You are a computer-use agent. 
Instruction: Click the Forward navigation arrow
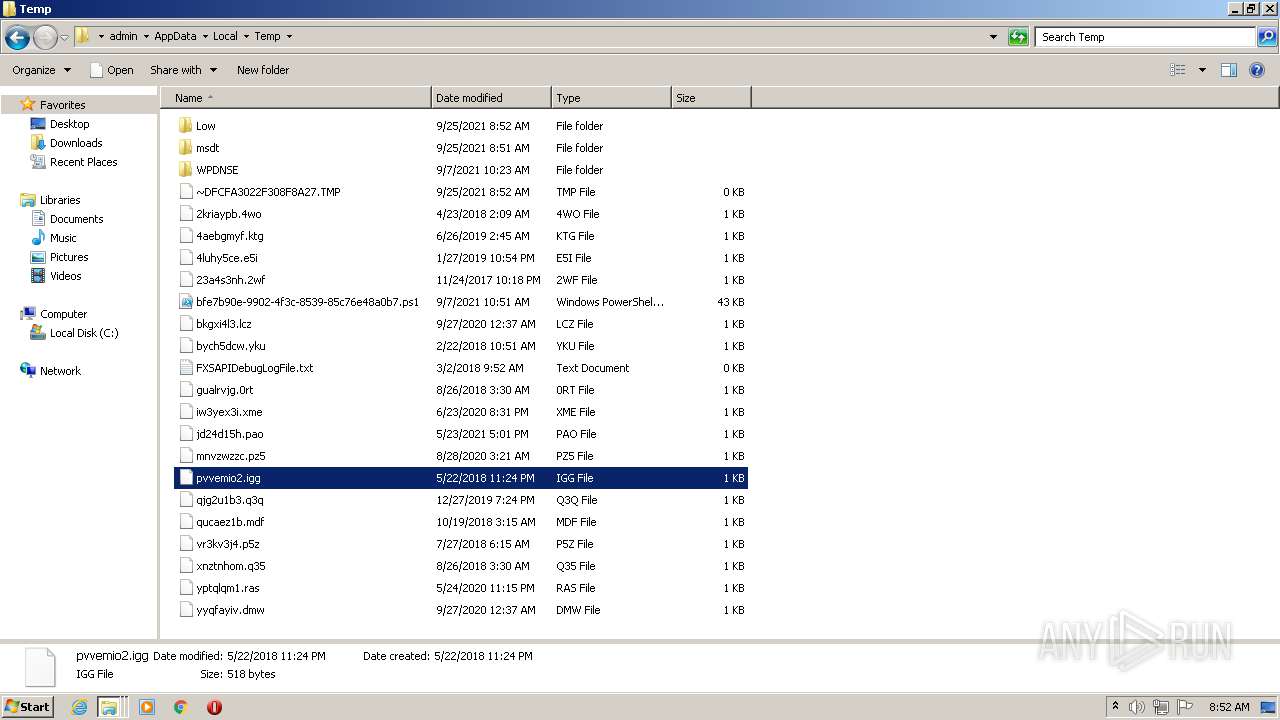click(45, 37)
